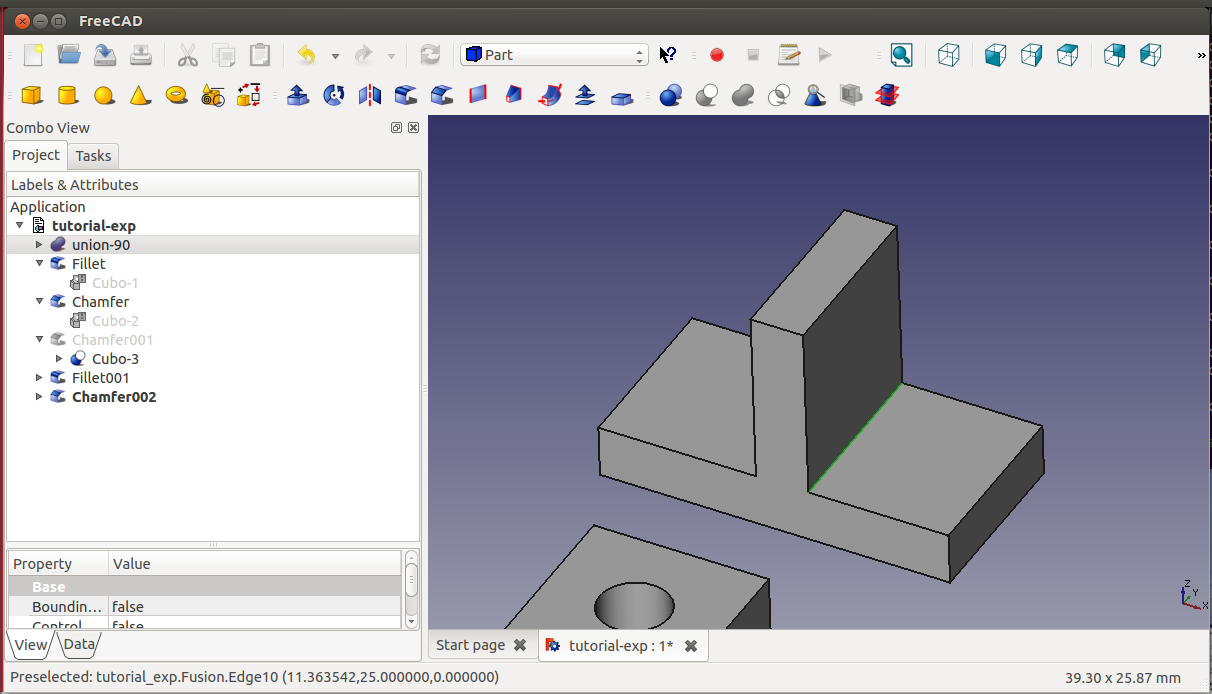Switch to the Tasks tab
1212x694 pixels.
(x=93, y=156)
